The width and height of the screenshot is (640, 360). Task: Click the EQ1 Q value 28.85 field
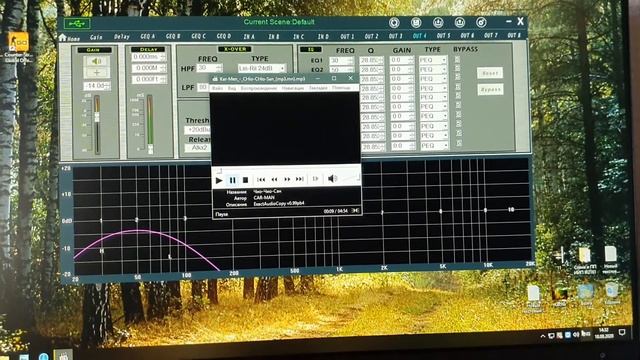click(371, 60)
